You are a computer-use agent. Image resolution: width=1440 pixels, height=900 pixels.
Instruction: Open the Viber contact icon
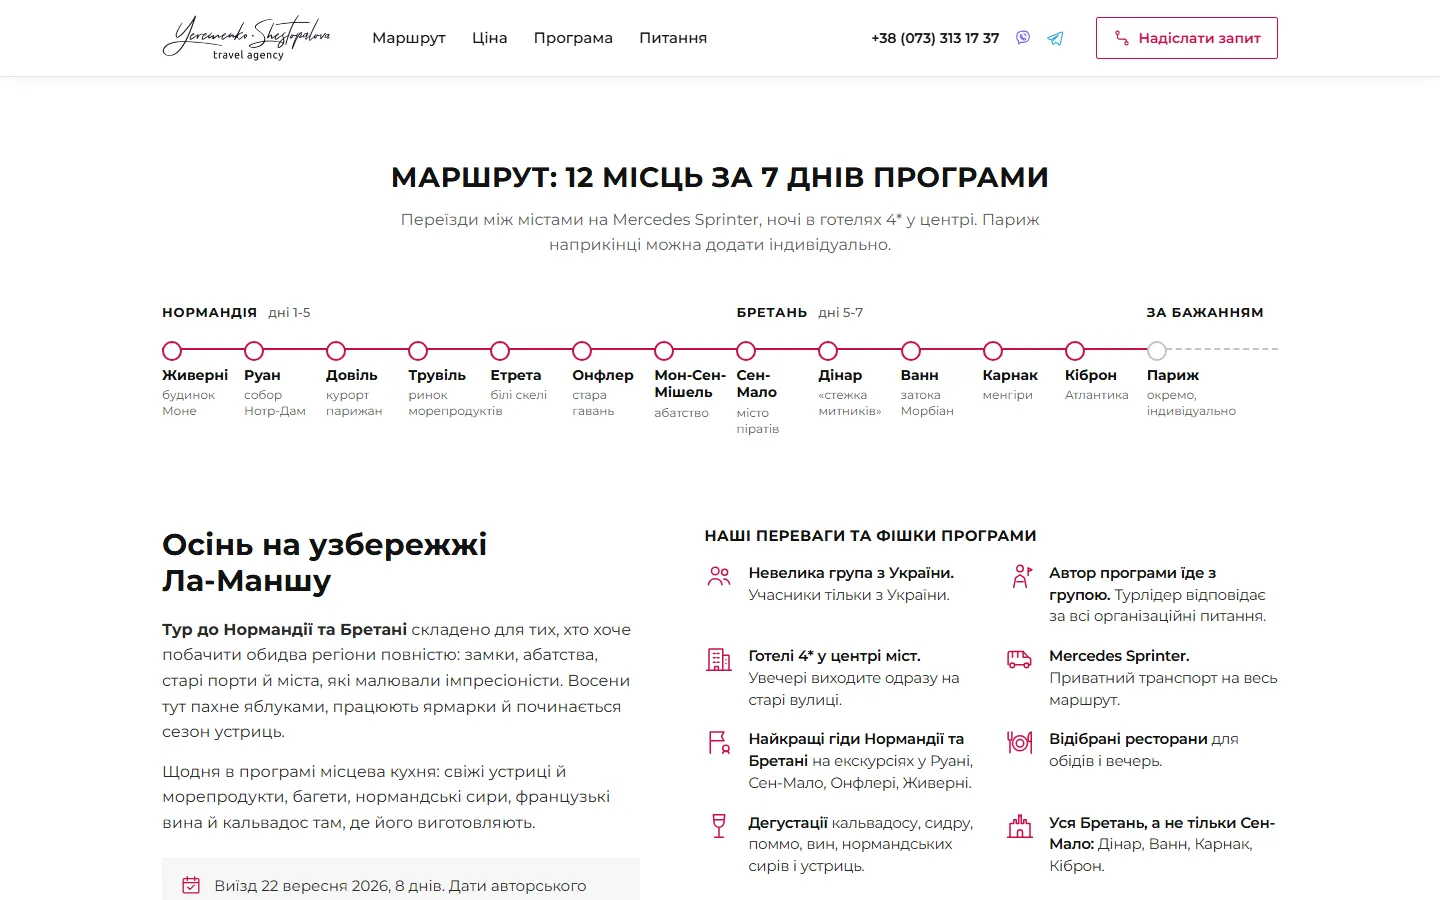[x=1023, y=38]
